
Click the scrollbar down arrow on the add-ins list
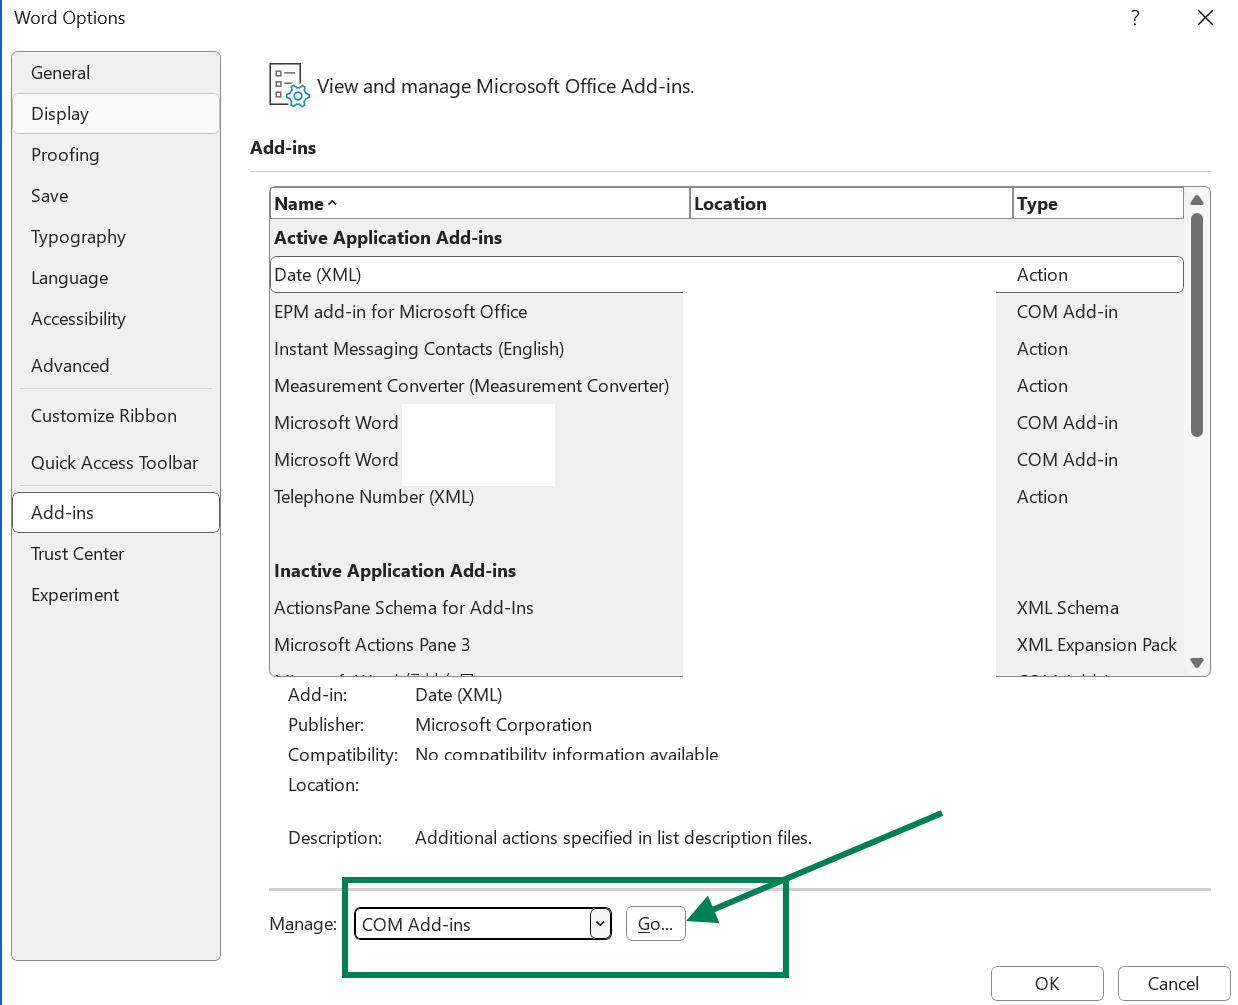coord(1197,662)
